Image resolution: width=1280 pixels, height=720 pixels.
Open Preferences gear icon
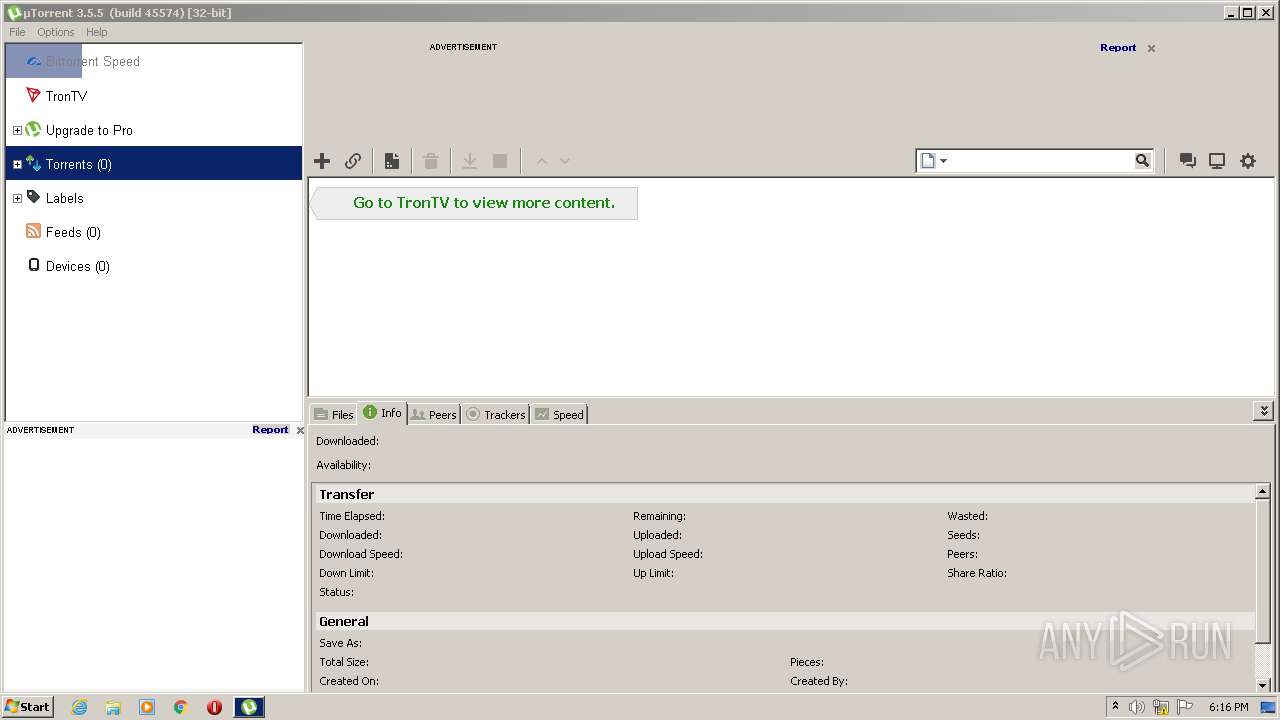(x=1248, y=161)
